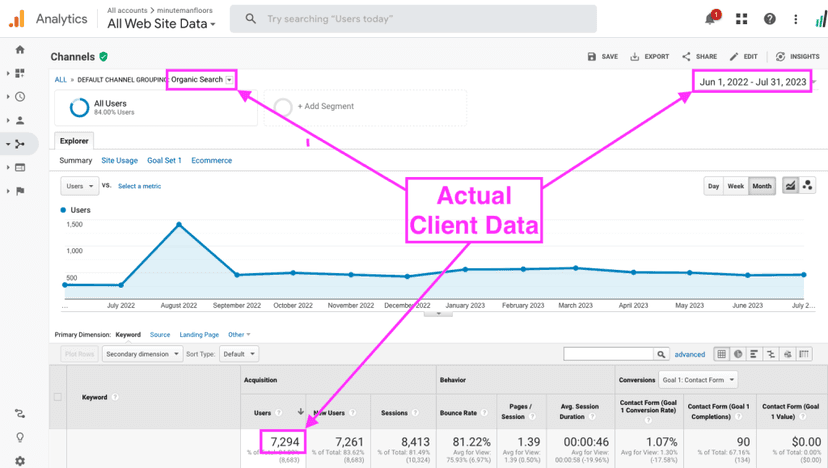Click the Export button
The width and height of the screenshot is (828, 468).
click(x=650, y=57)
